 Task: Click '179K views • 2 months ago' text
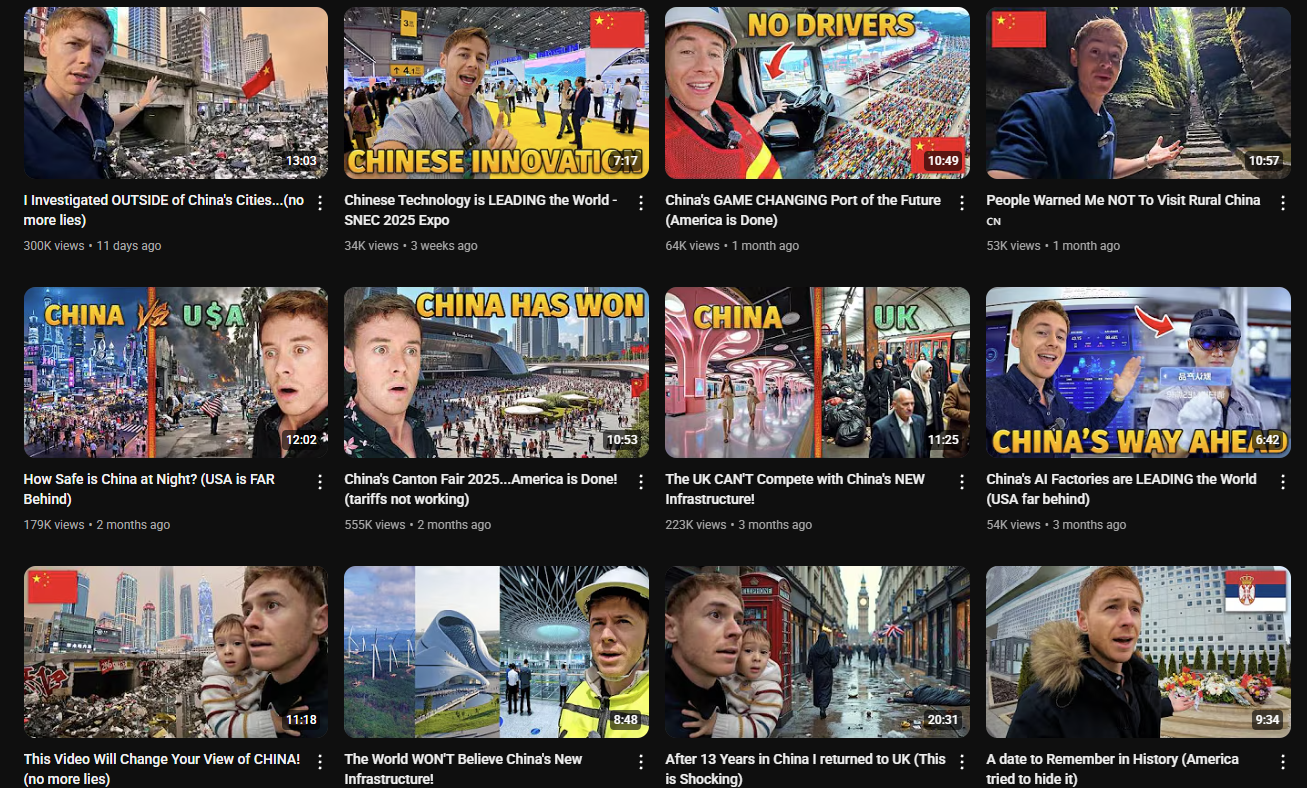[x=97, y=525]
